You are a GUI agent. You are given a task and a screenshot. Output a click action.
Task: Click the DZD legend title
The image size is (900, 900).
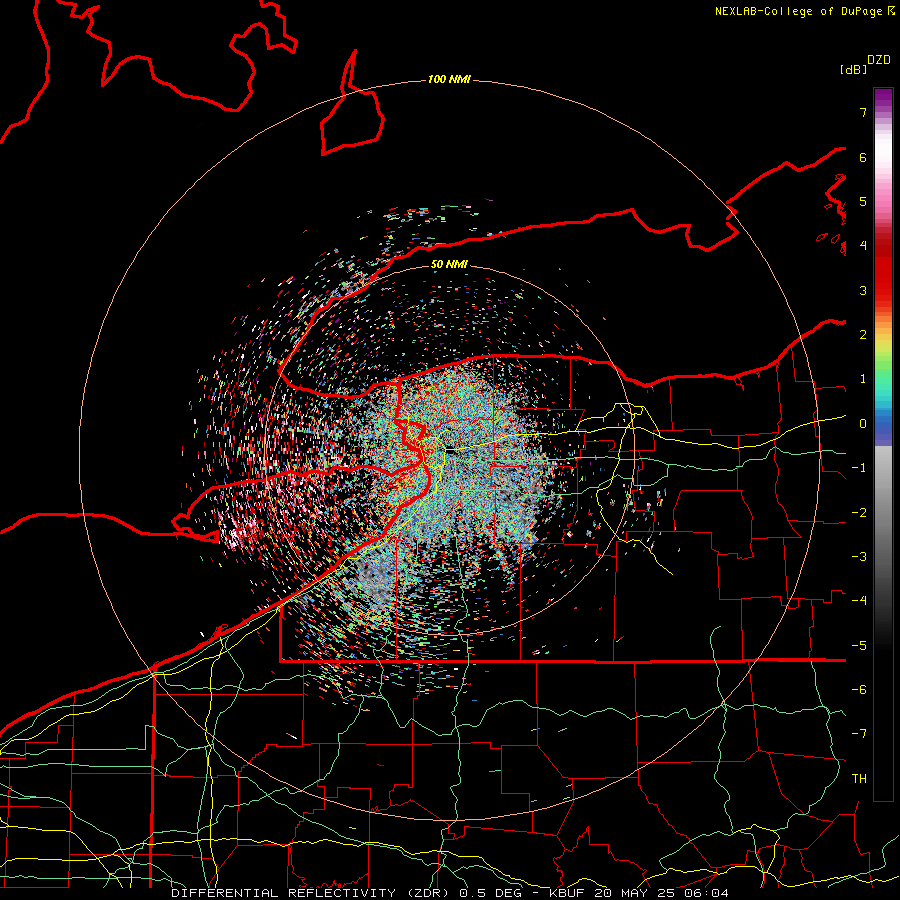(x=879, y=60)
